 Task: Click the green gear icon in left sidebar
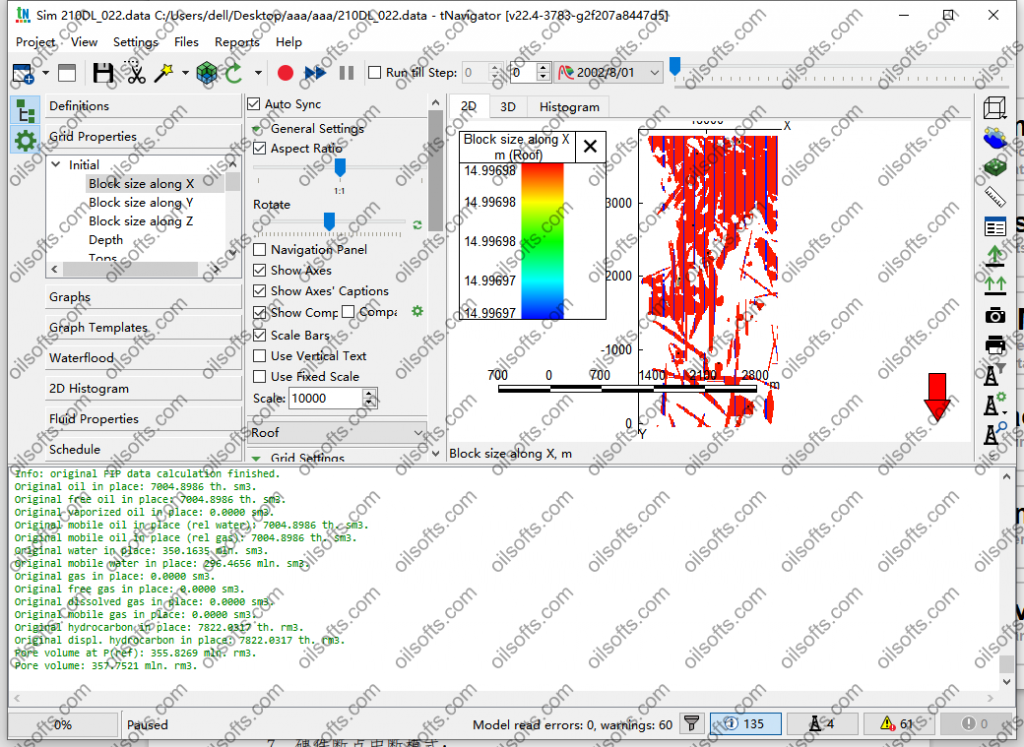[x=25, y=140]
